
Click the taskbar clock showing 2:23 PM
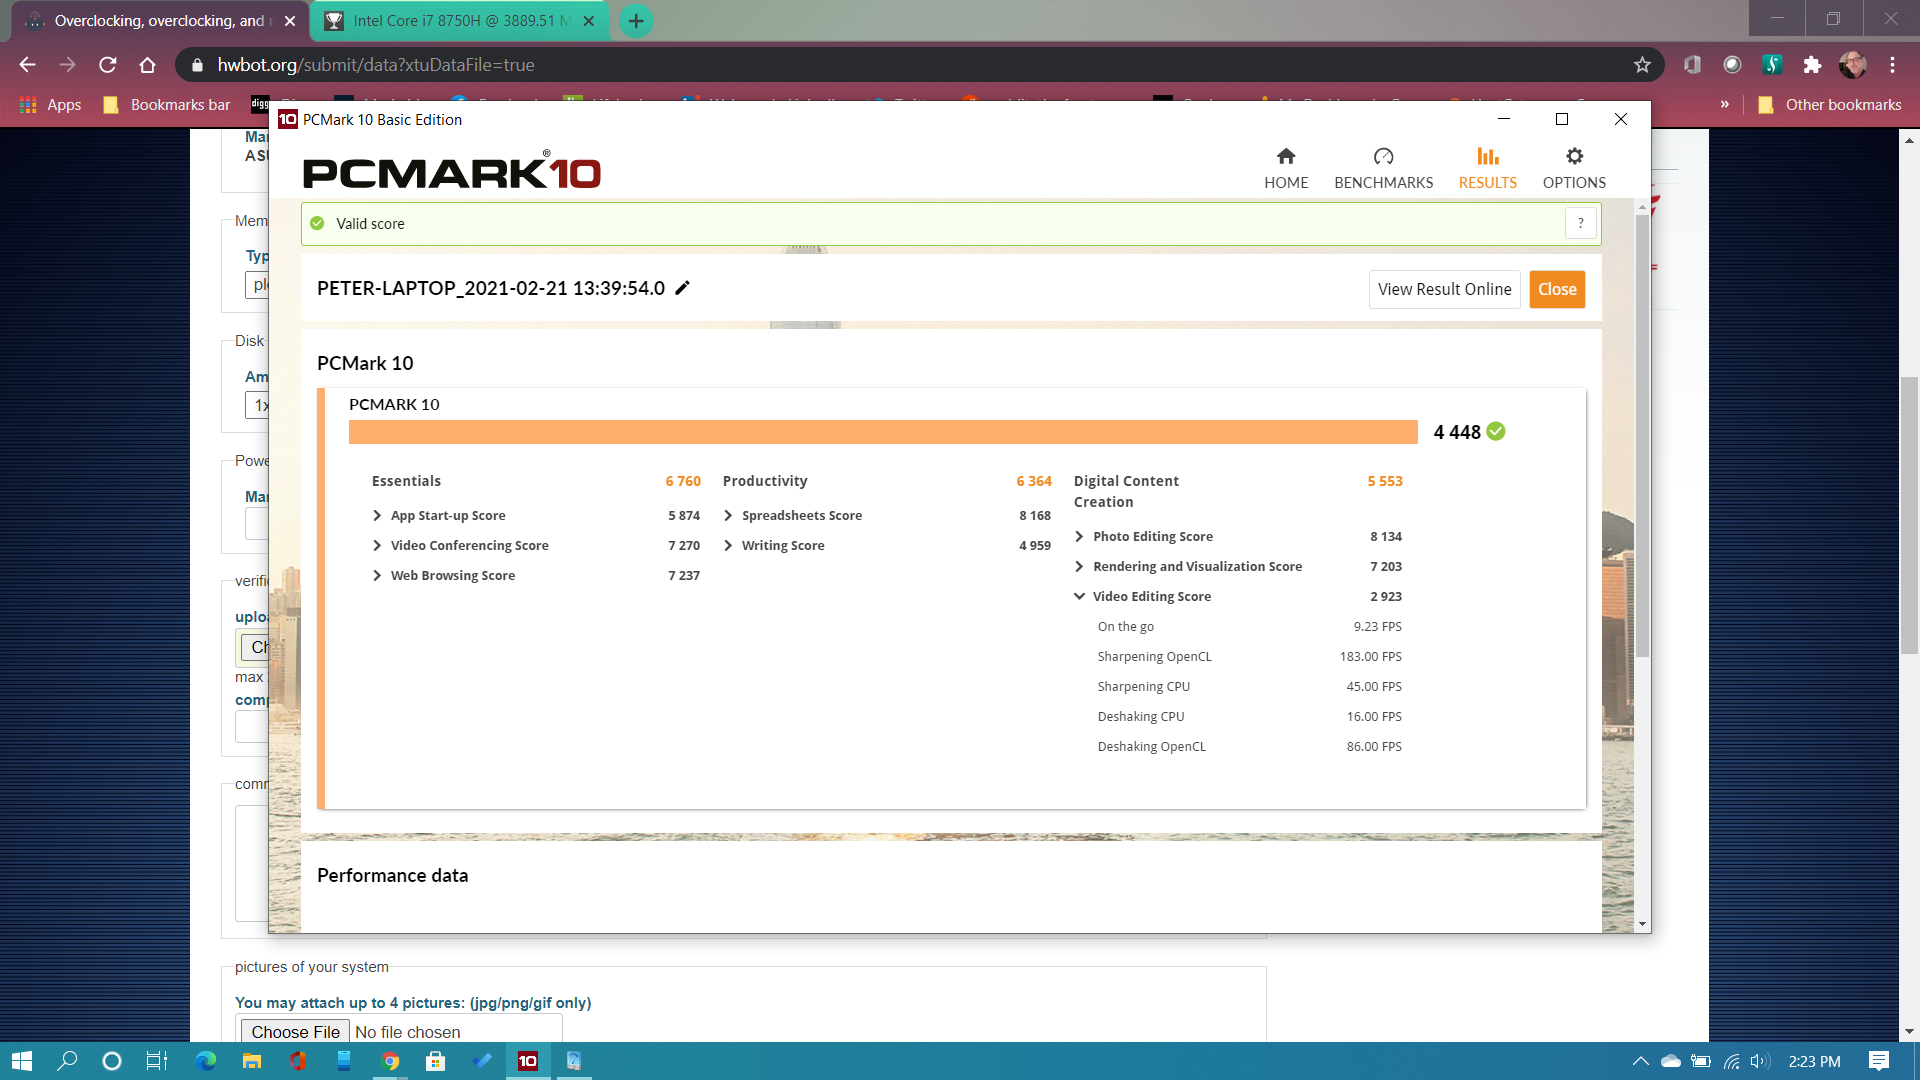click(x=1814, y=1061)
